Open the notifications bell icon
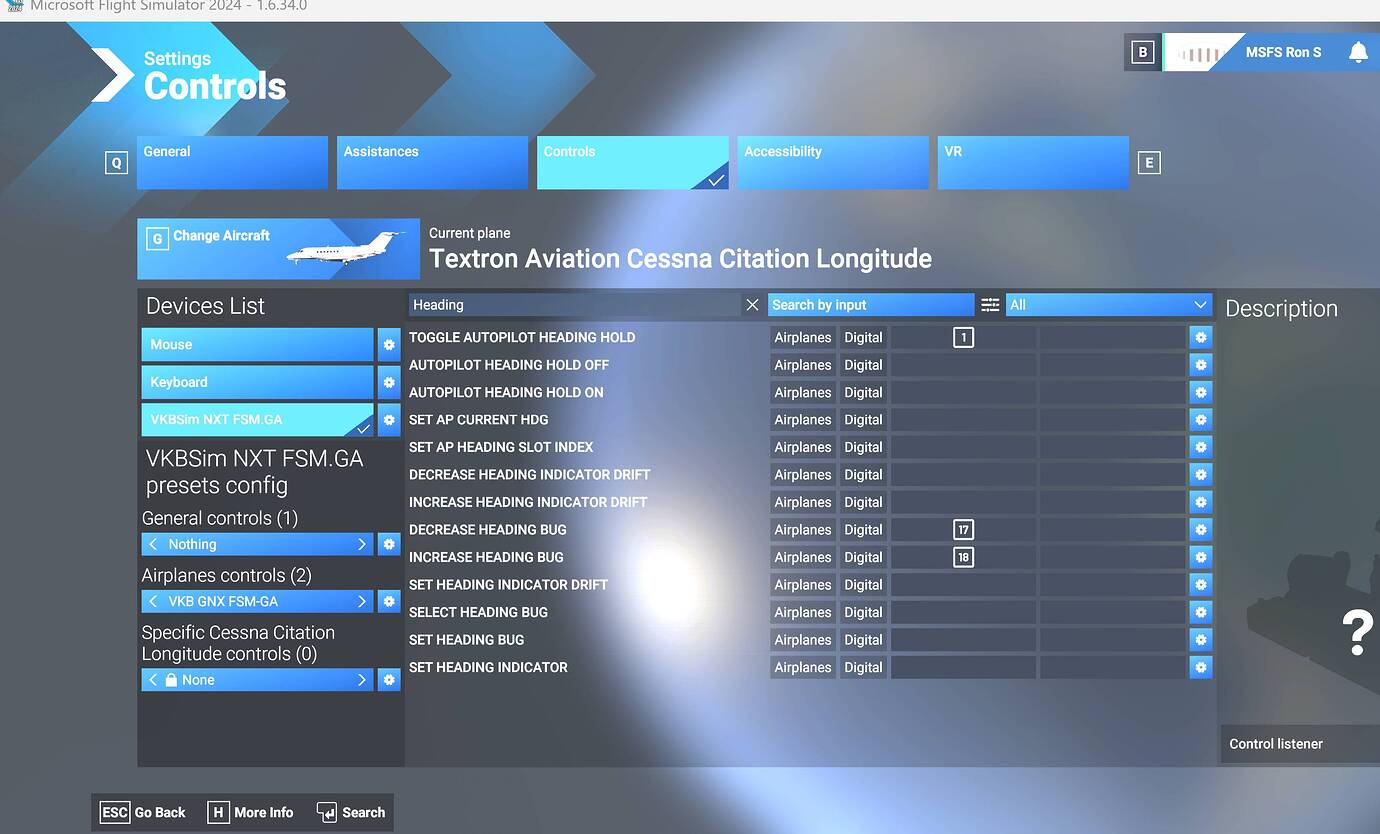Viewport: 1380px width, 834px height. pos(1357,53)
